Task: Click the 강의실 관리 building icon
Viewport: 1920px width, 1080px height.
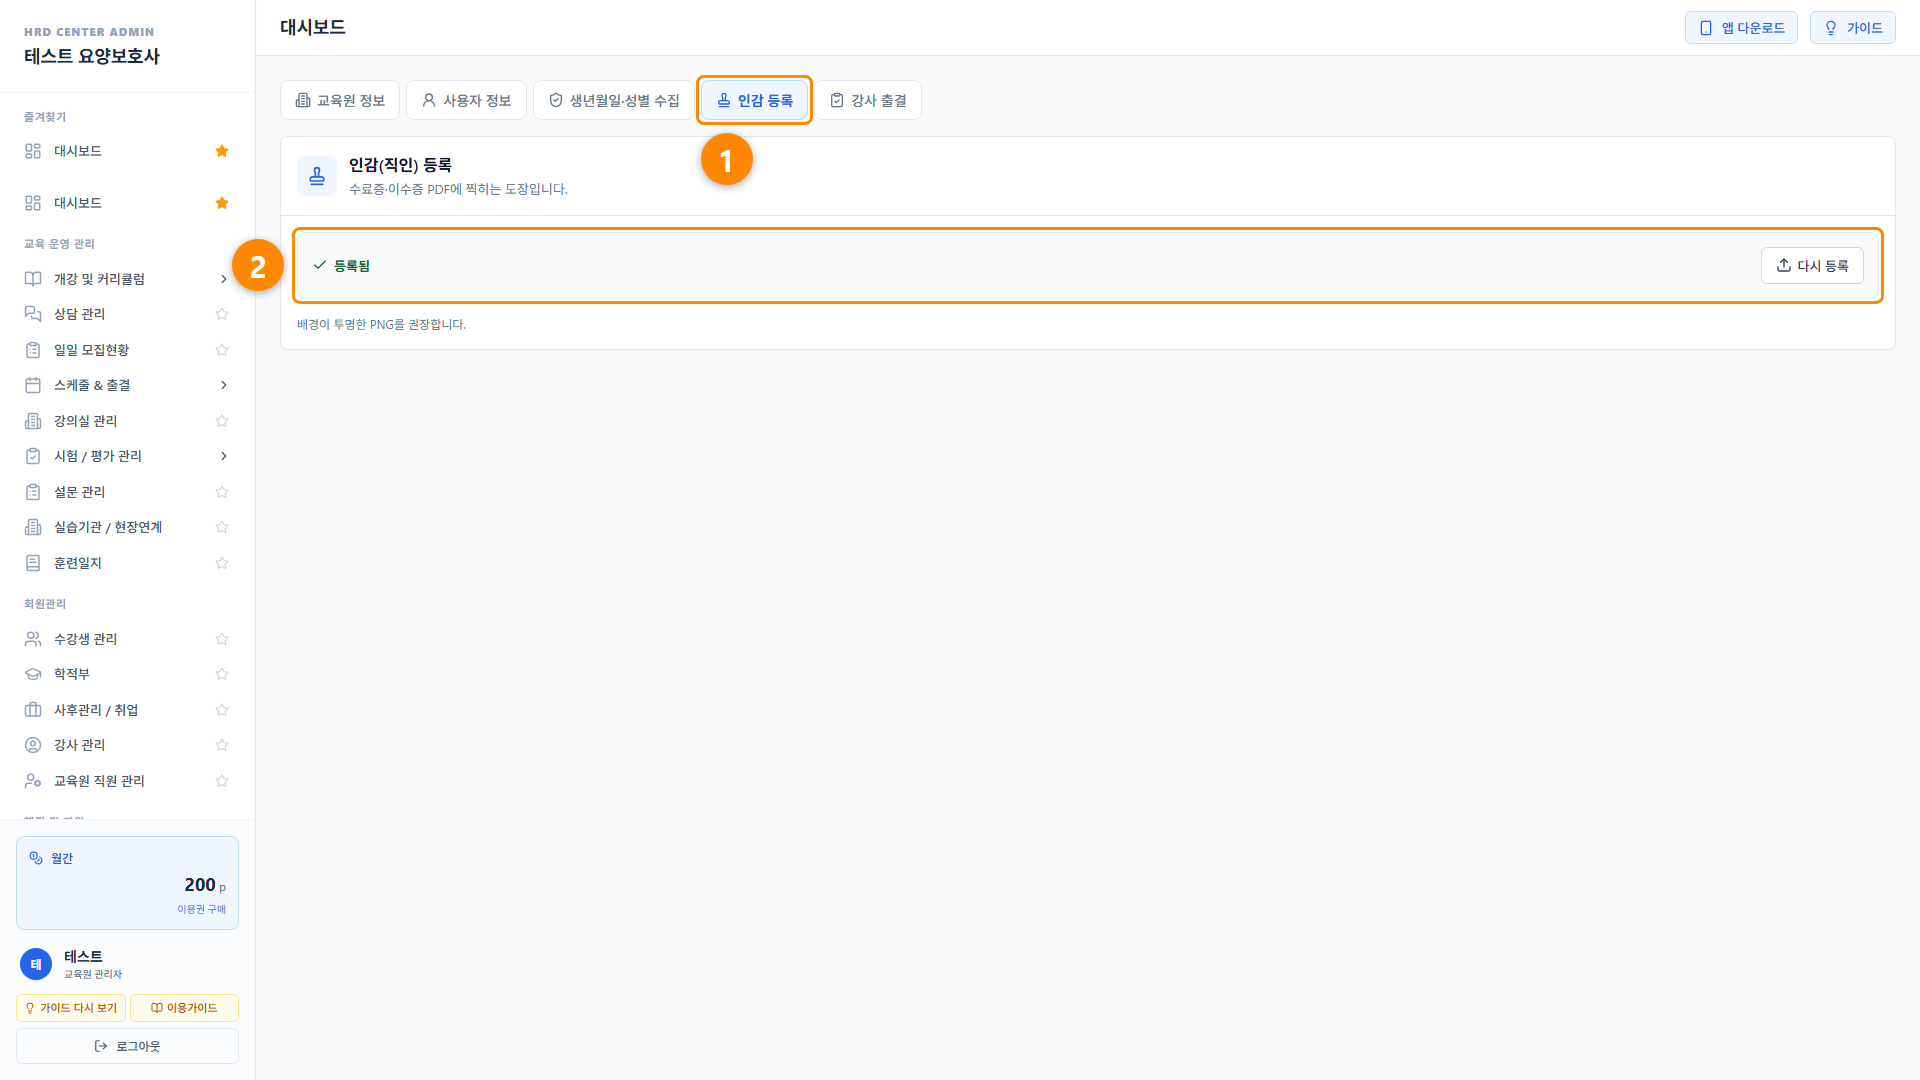Action: coord(33,421)
